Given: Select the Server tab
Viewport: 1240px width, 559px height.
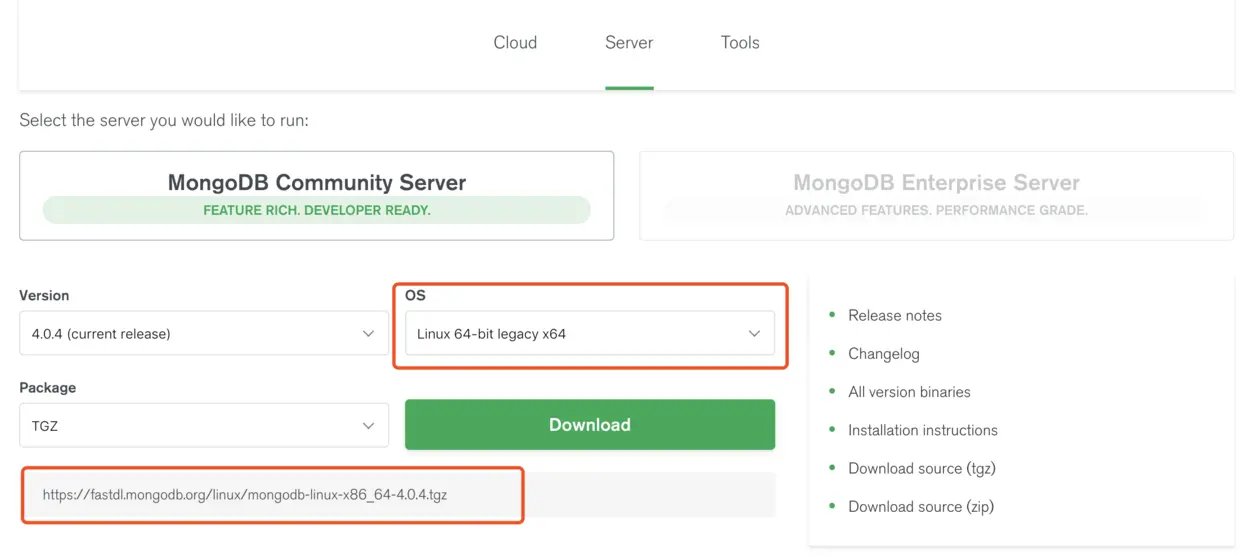Looking at the screenshot, I should pyautogui.click(x=629, y=42).
